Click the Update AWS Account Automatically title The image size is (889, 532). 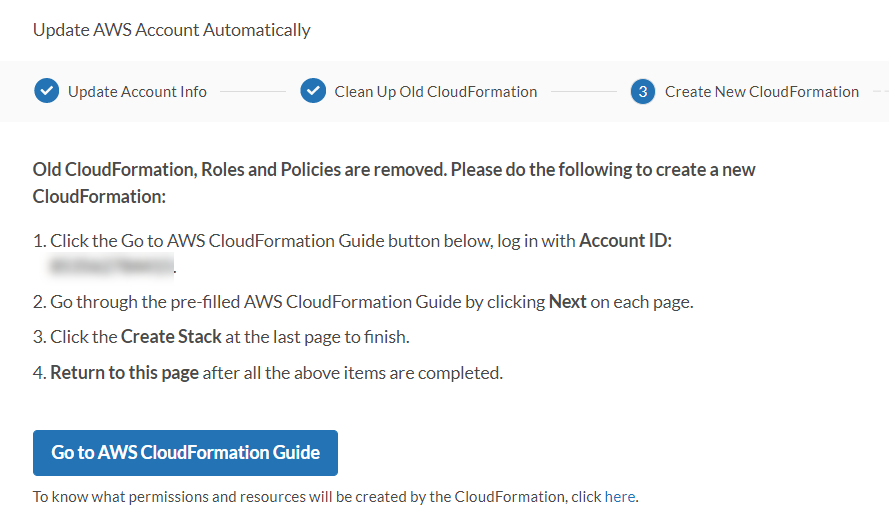pos(172,30)
